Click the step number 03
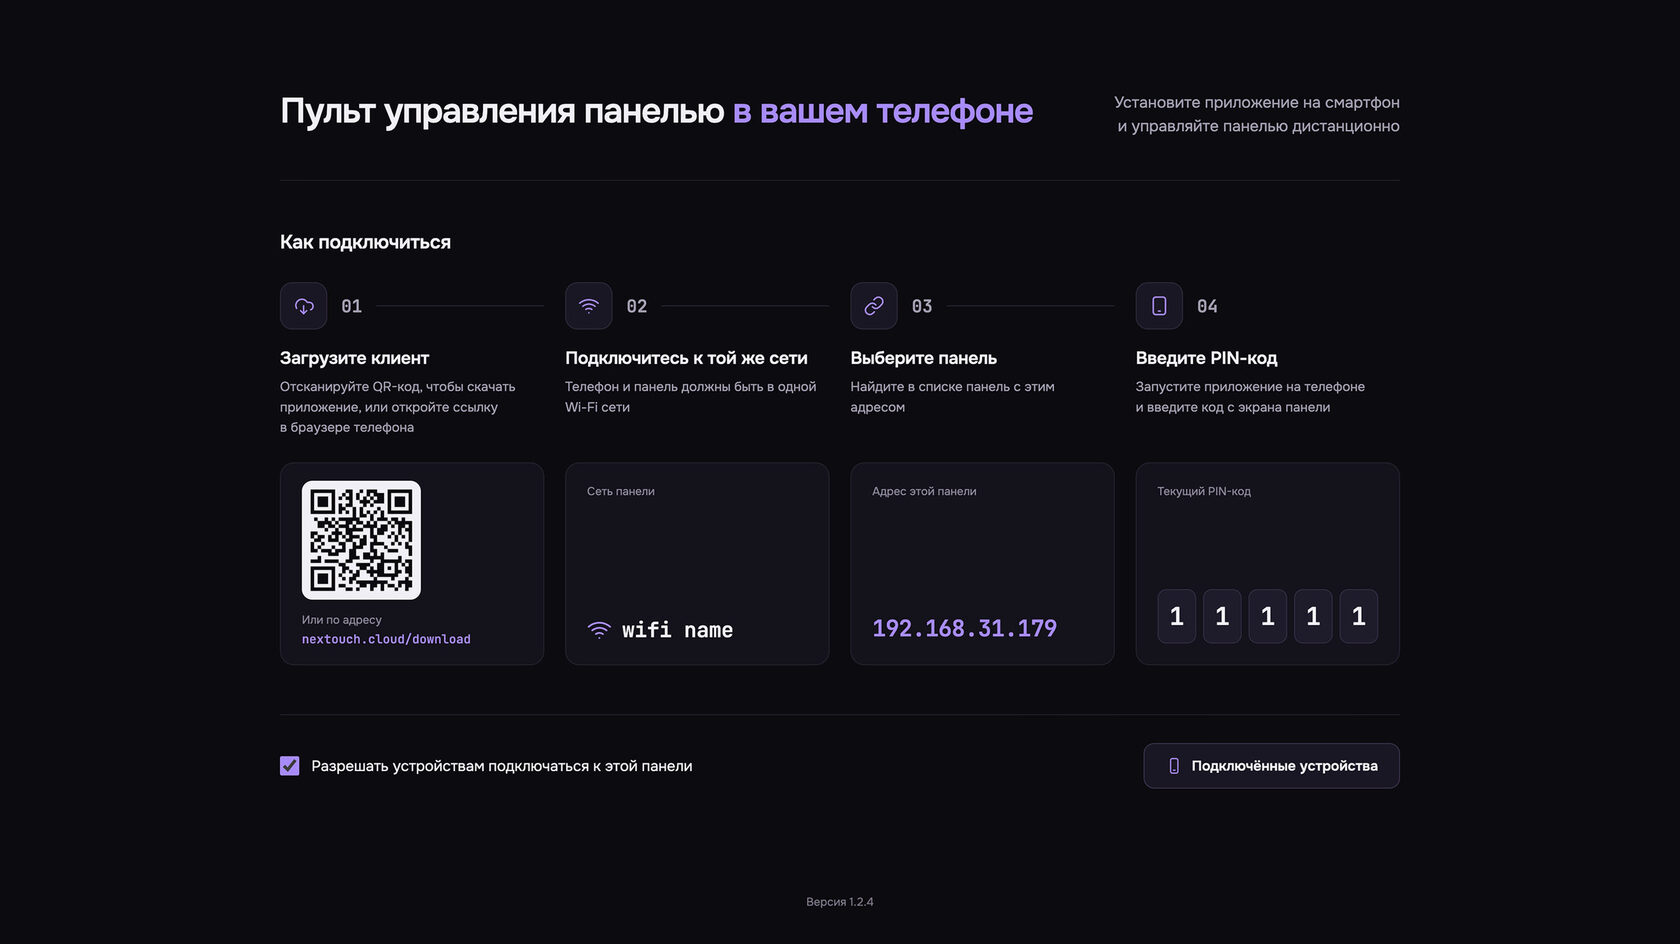Image resolution: width=1680 pixels, height=944 pixels. (922, 306)
